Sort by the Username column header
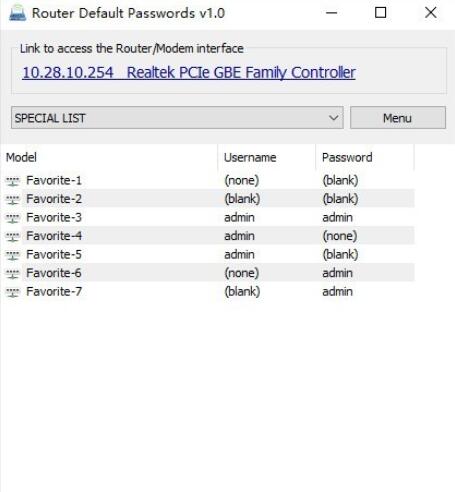Image resolution: width=455 pixels, height=492 pixels. 267,157
